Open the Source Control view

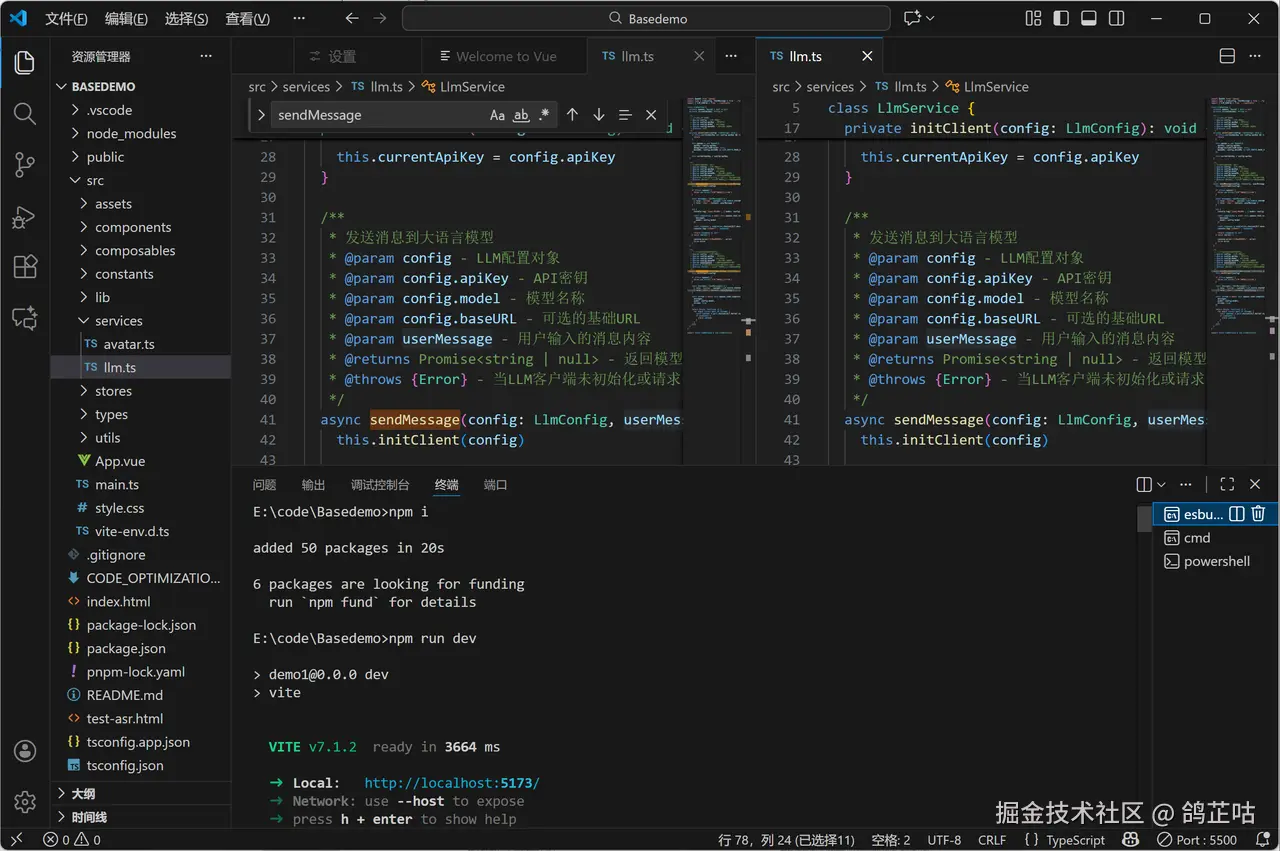[25, 165]
